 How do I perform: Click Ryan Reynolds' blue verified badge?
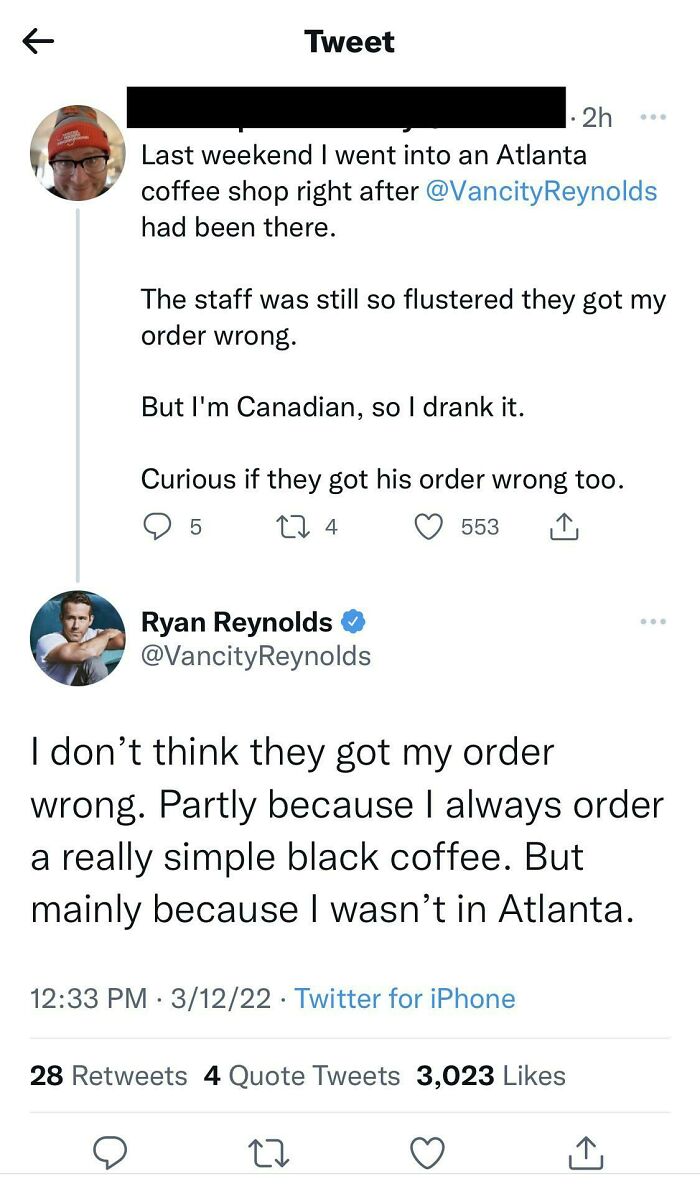coord(353,621)
